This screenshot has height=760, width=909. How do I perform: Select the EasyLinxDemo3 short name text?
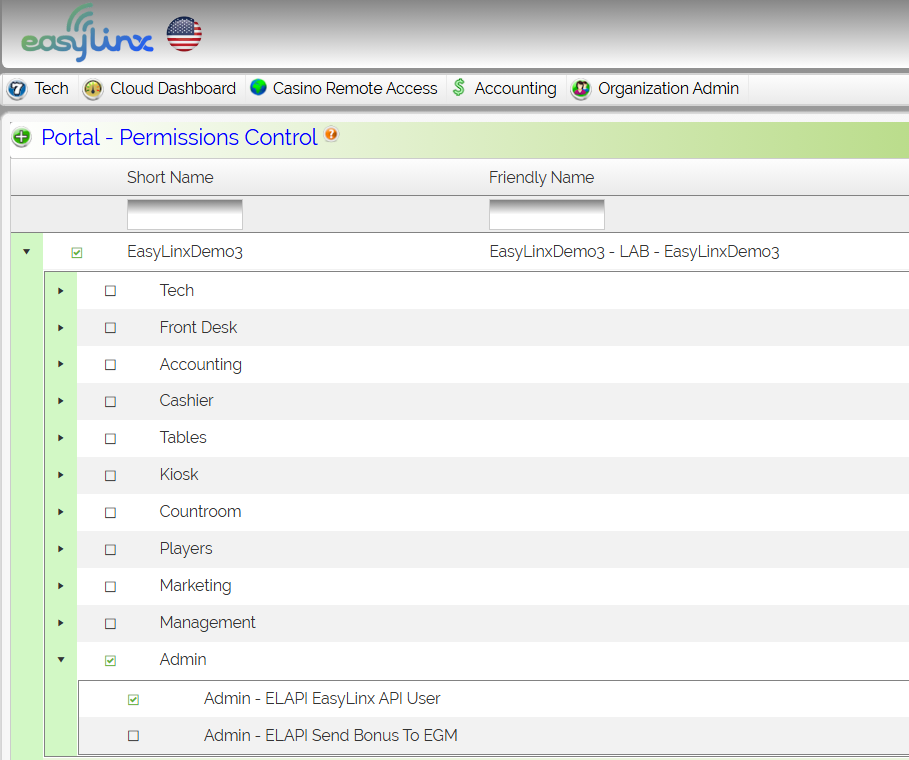pos(185,252)
